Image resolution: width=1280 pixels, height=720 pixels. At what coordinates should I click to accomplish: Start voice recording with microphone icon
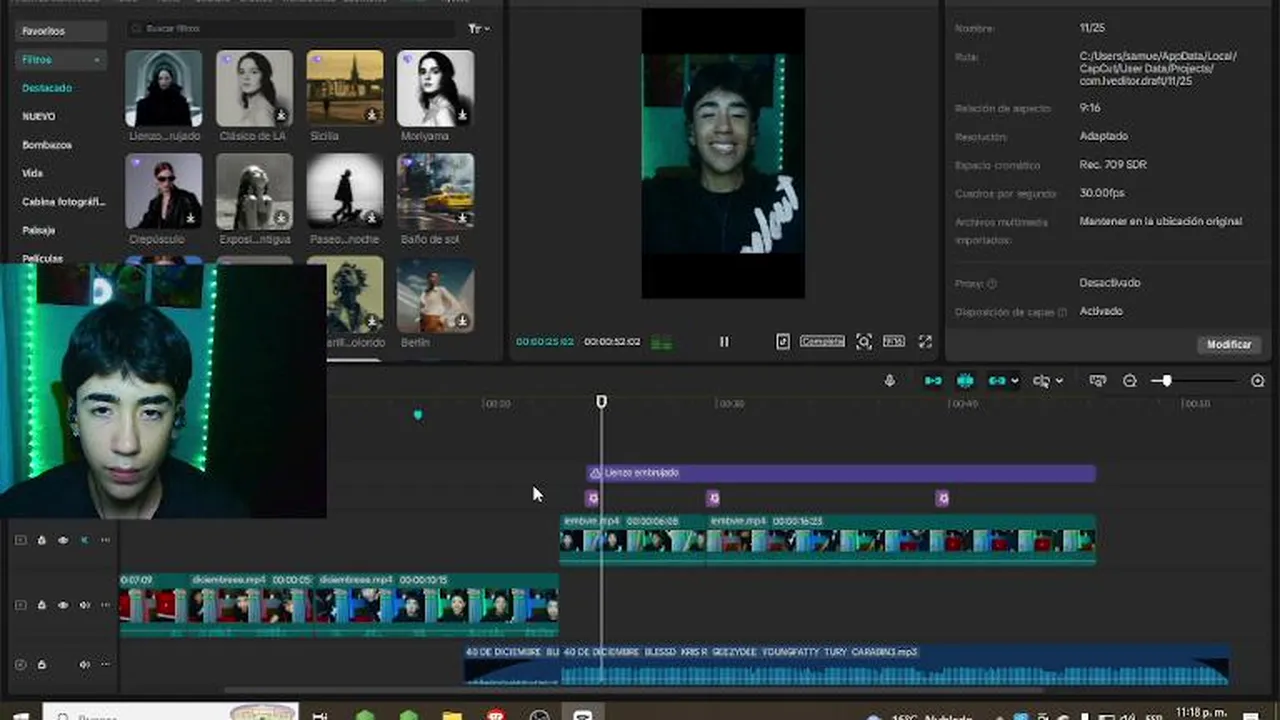tap(890, 381)
